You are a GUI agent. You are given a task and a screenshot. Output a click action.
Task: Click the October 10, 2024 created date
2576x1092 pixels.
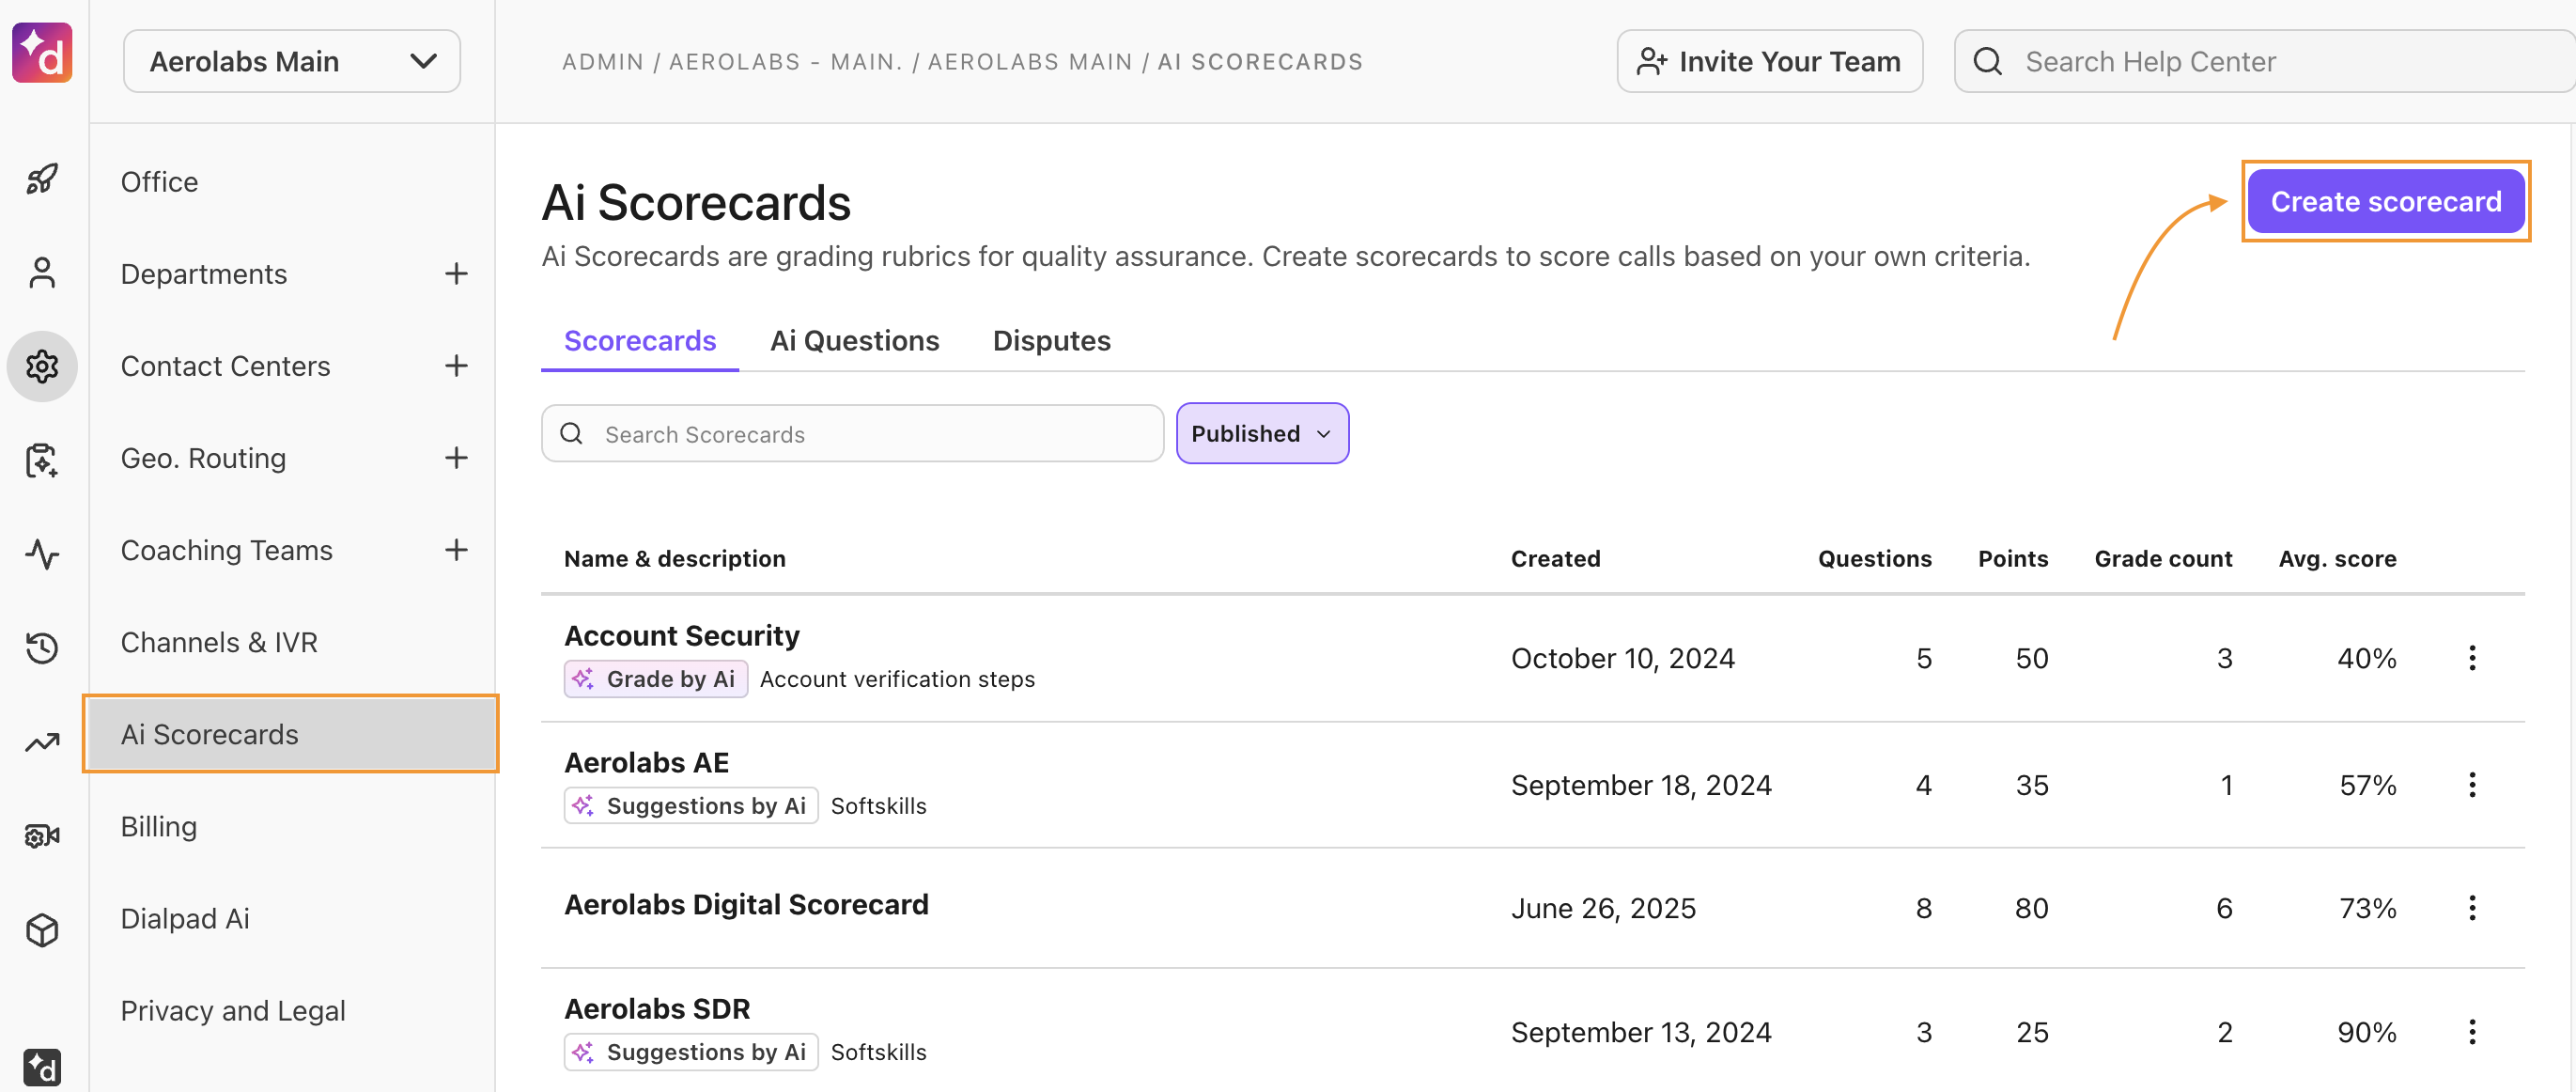tap(1622, 658)
